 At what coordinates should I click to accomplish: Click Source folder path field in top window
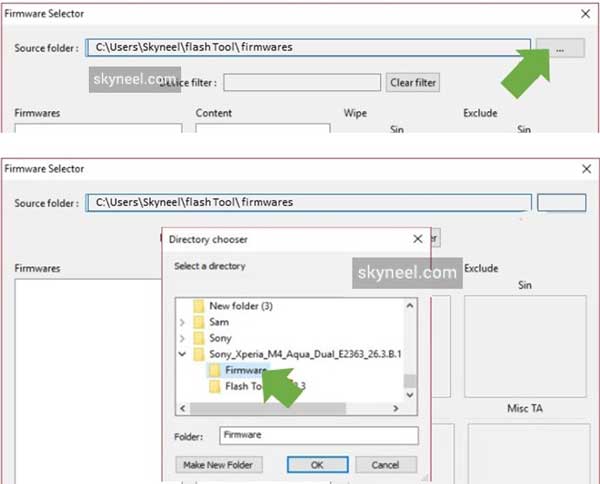[308, 47]
